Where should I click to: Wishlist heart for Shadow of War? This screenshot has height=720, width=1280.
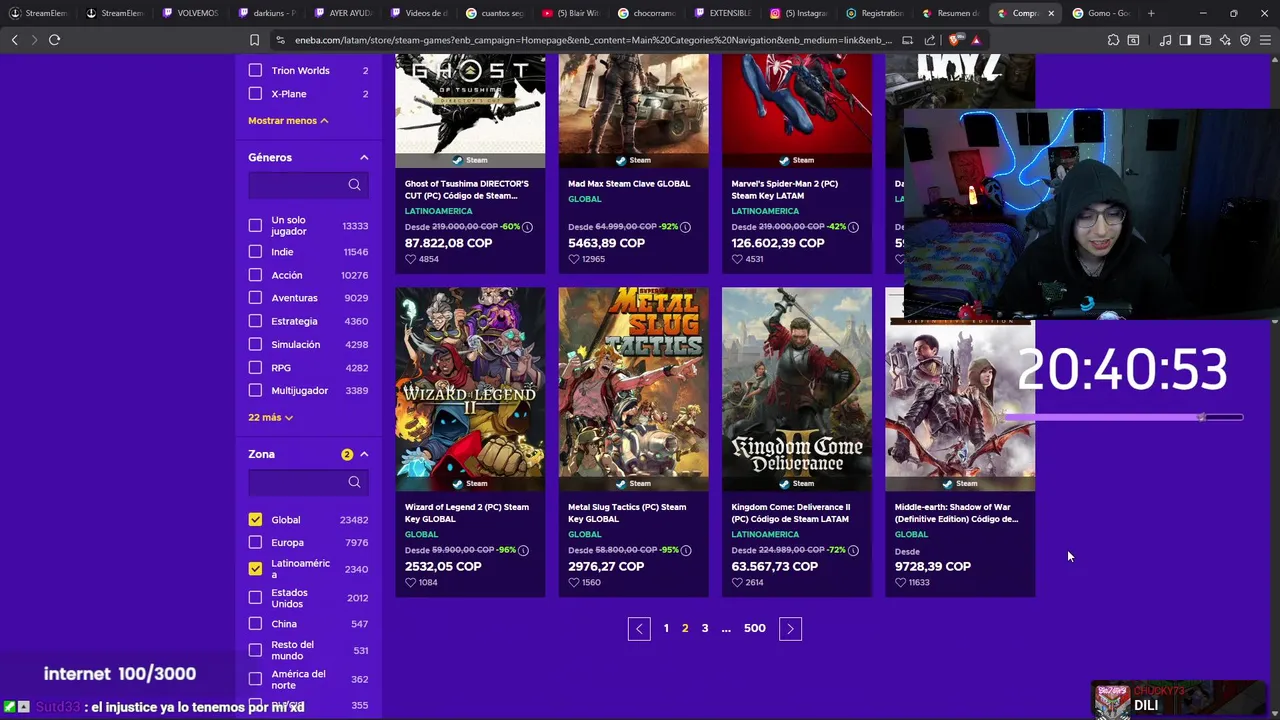(900, 582)
